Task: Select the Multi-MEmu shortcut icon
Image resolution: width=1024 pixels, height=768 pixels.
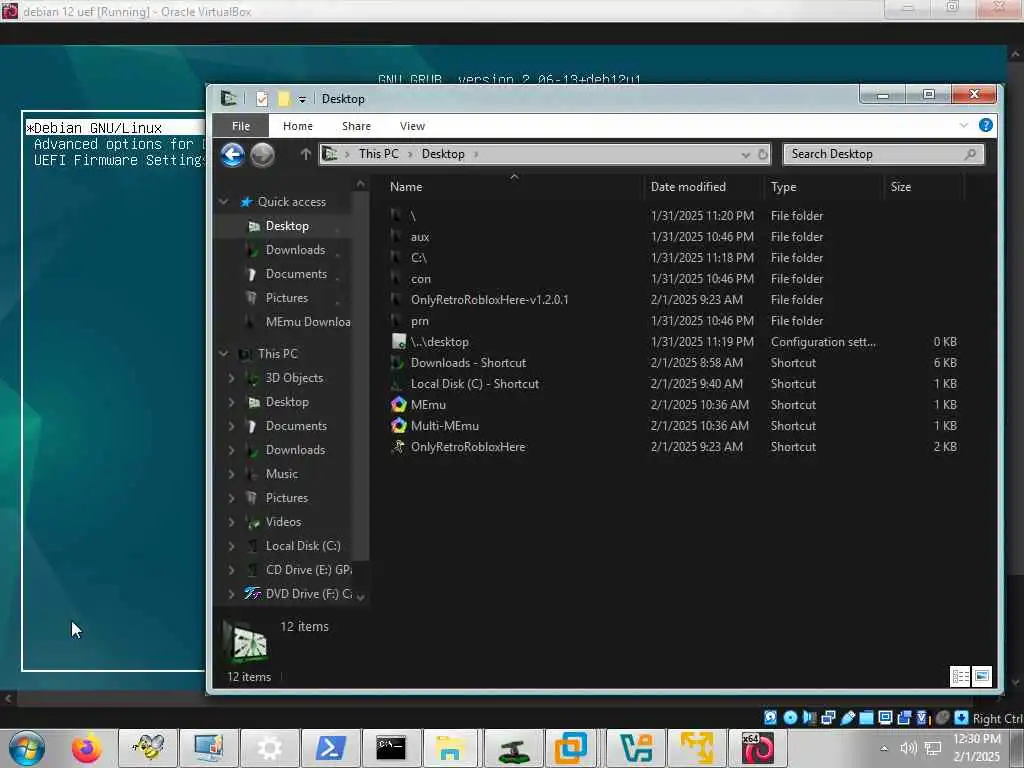Action: 398,426
